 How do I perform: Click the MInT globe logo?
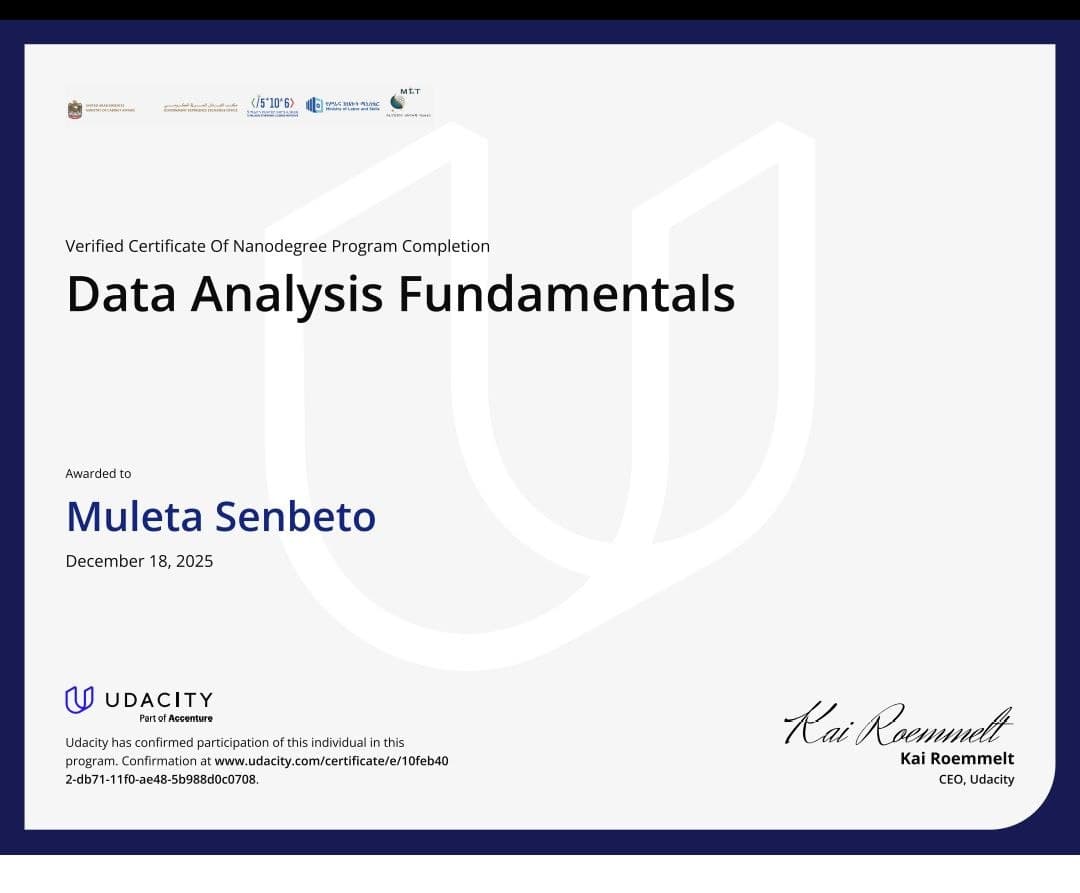click(407, 103)
